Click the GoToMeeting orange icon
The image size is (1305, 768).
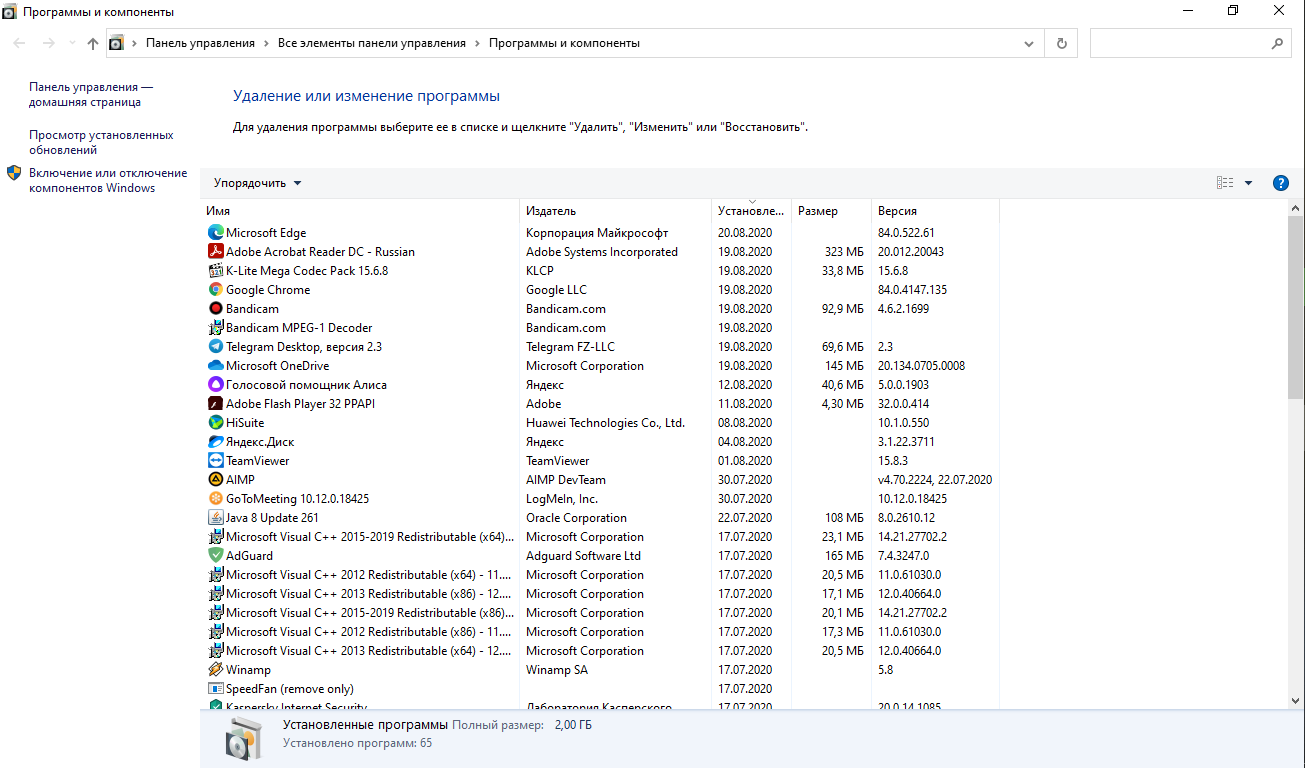click(215, 499)
